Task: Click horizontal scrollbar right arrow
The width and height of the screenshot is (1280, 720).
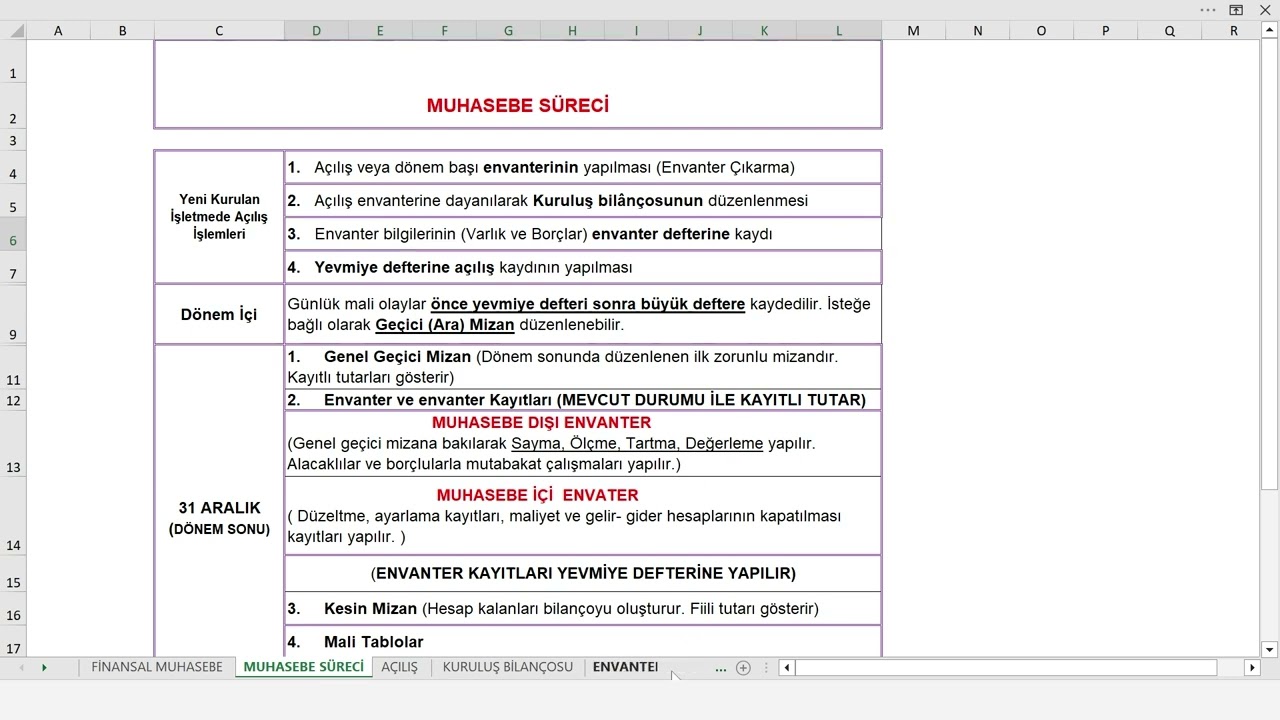Action: pos(1252,668)
